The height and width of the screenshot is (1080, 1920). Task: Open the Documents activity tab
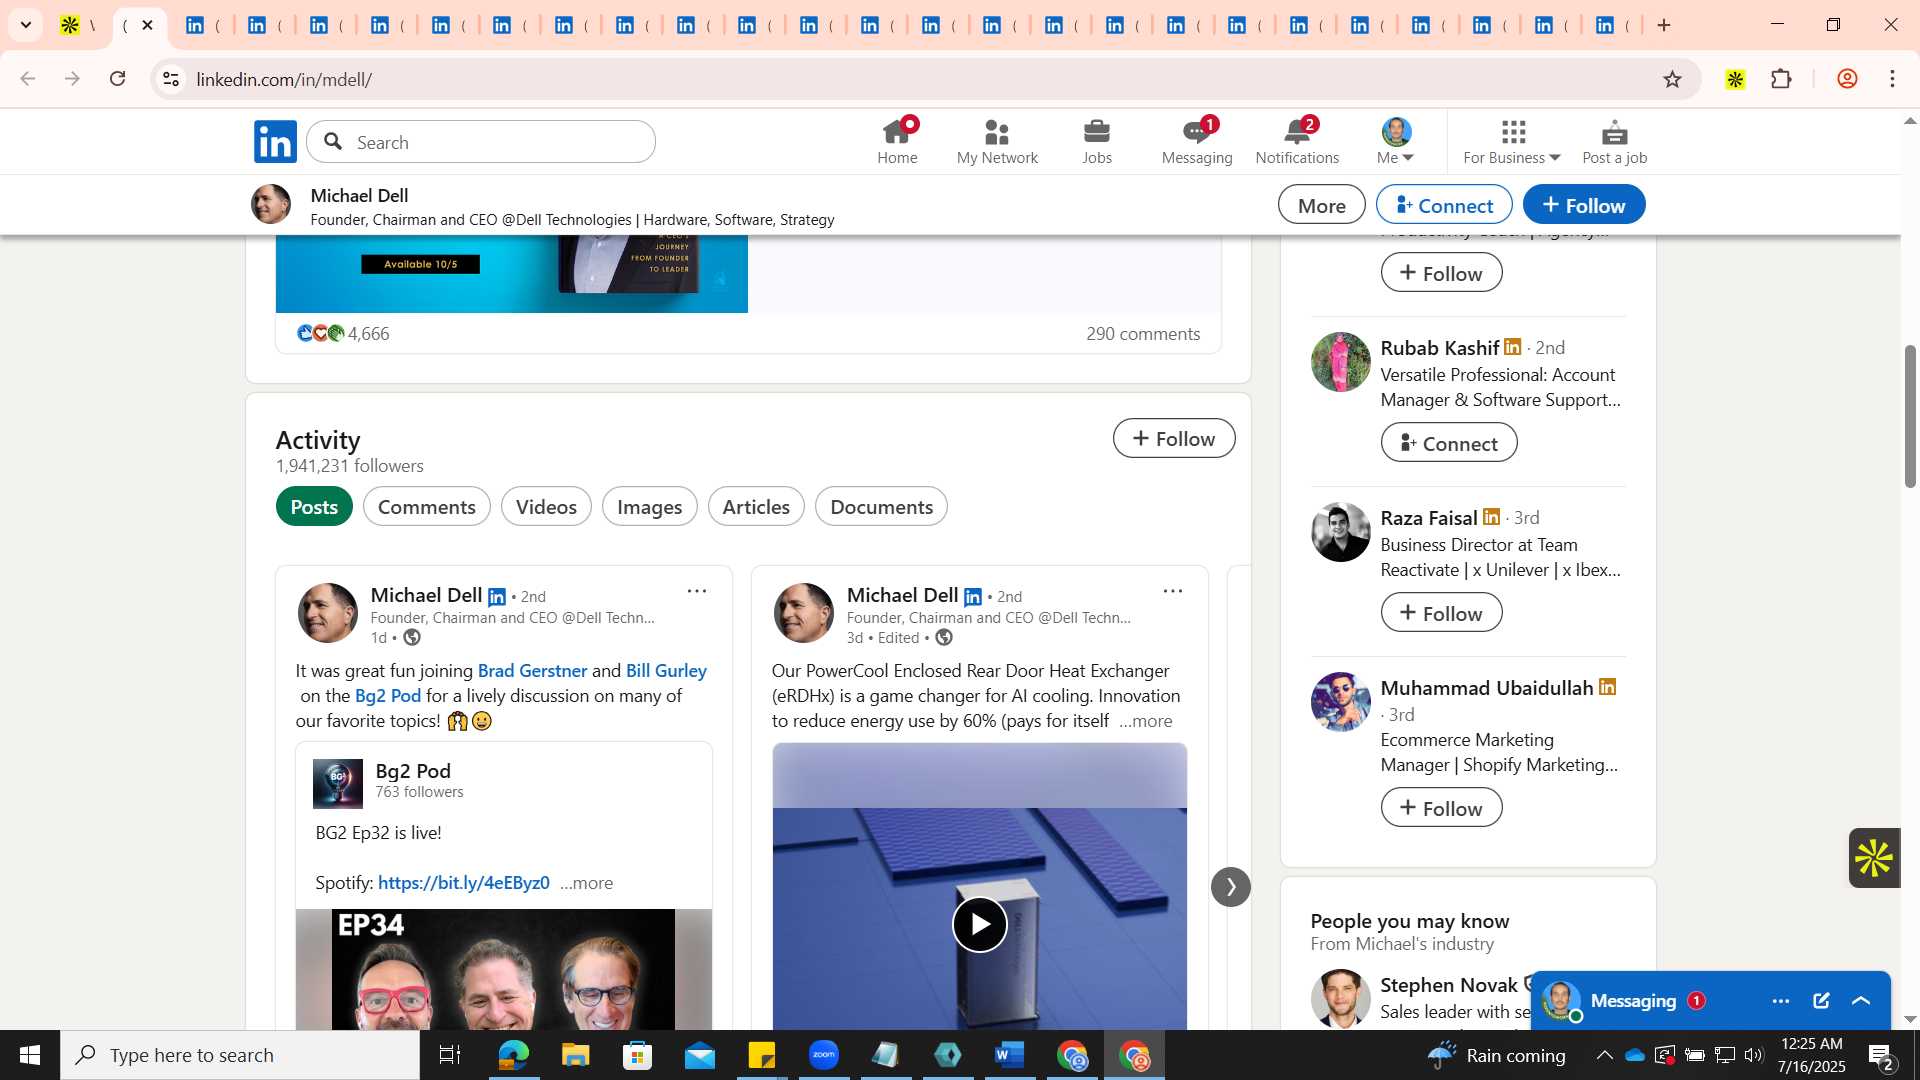pos(881,506)
